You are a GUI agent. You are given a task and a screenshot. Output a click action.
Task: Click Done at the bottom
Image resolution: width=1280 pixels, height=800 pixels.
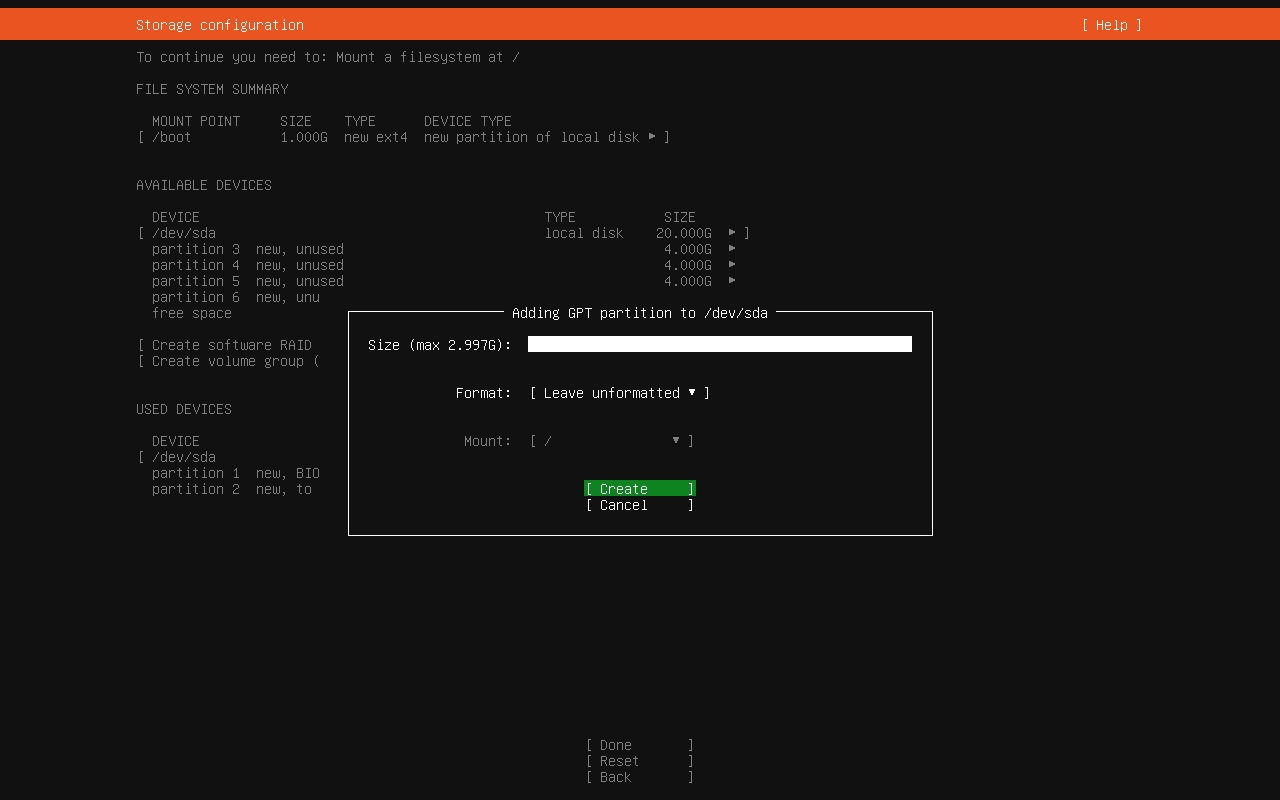(639, 745)
